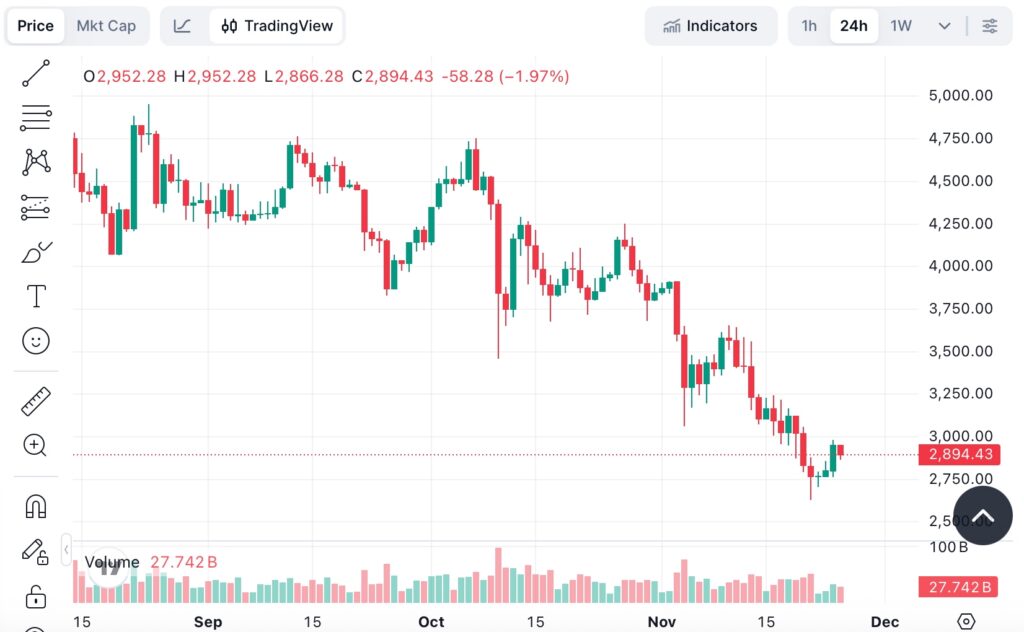Select the Measure ruler tool
Image resolution: width=1024 pixels, height=632 pixels.
click(x=35, y=400)
